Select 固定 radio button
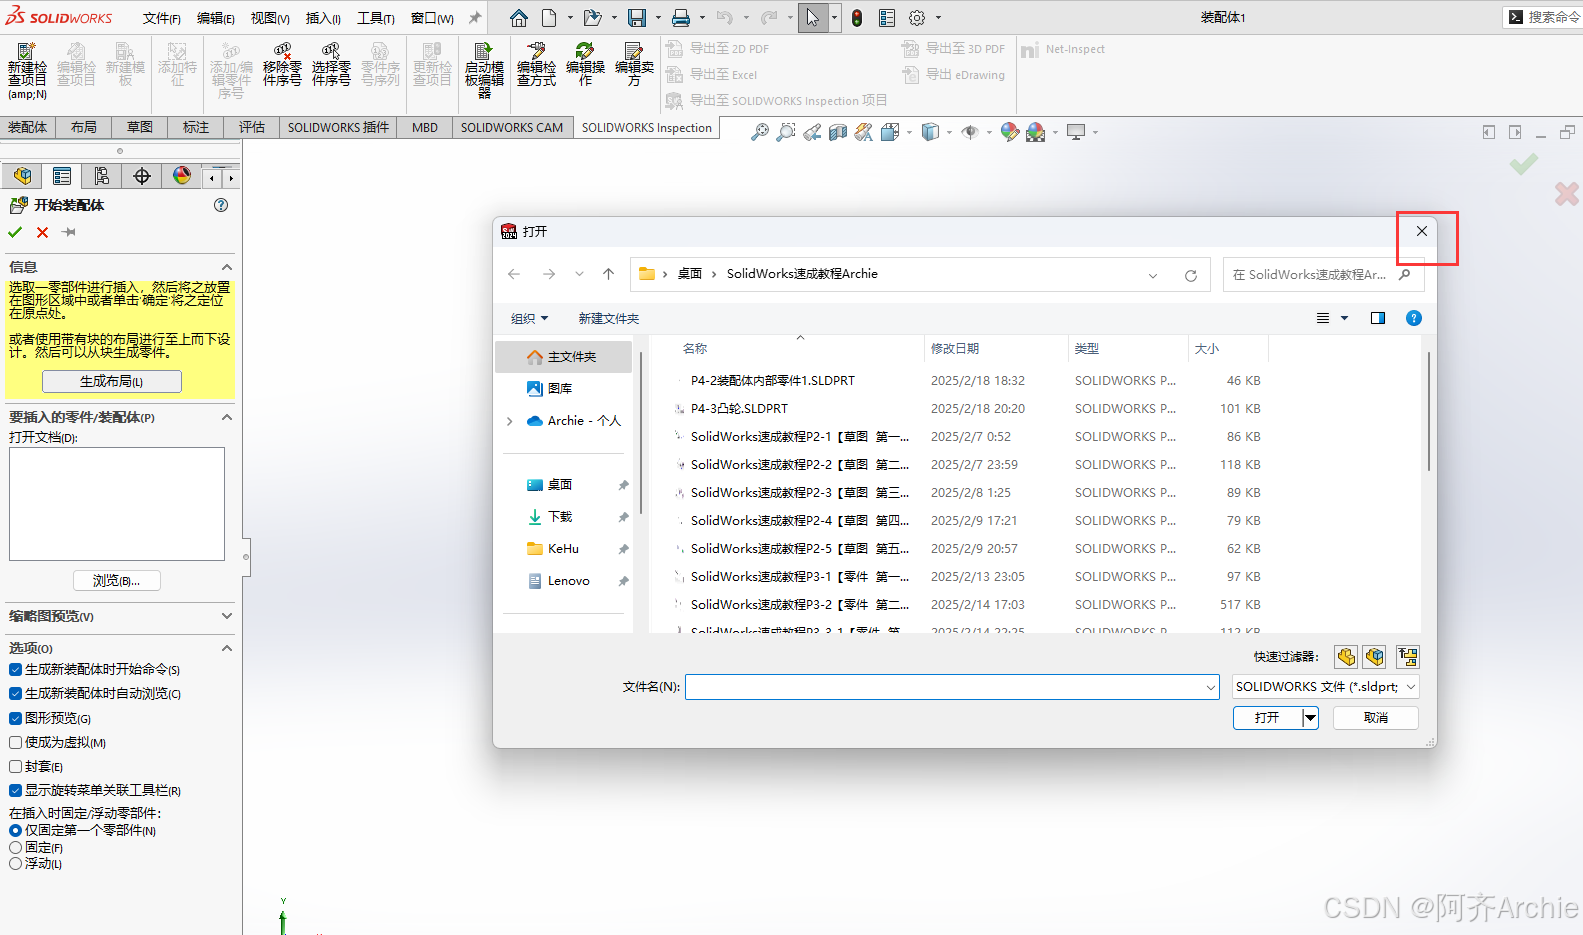 point(15,847)
